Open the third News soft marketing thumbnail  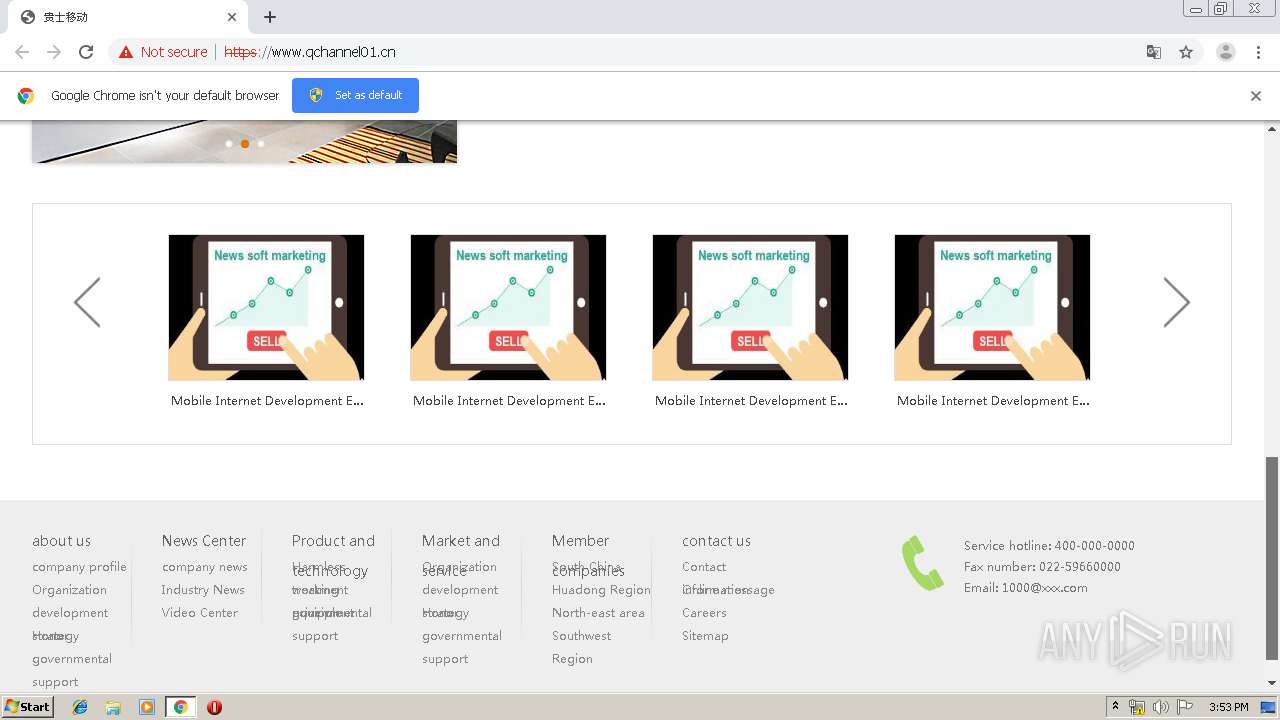(750, 308)
